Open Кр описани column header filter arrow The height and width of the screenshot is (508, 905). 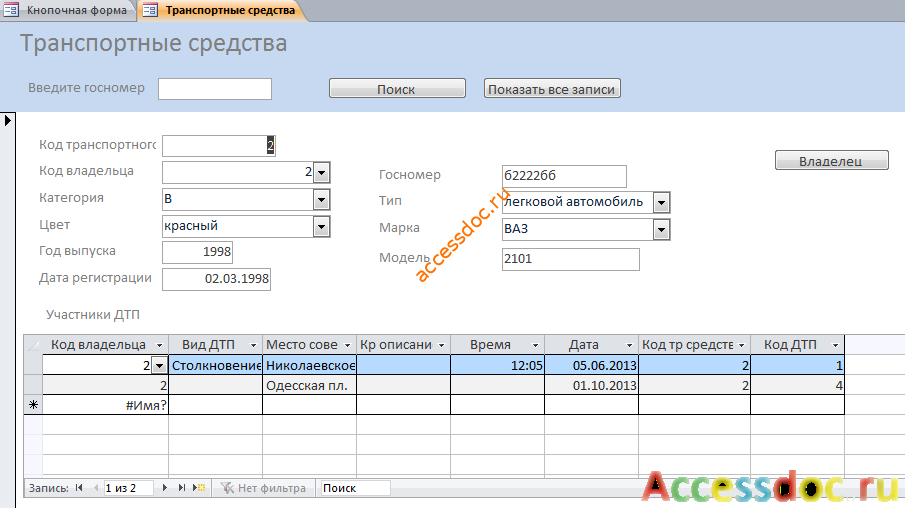pyautogui.click(x=442, y=345)
